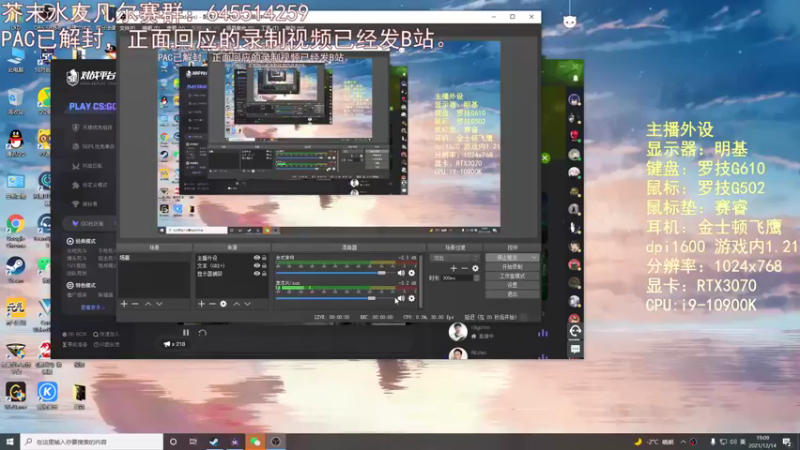Toggle visibility of 文本 (GDI+) source
Screen dimensions: 800x450
coord(257,266)
